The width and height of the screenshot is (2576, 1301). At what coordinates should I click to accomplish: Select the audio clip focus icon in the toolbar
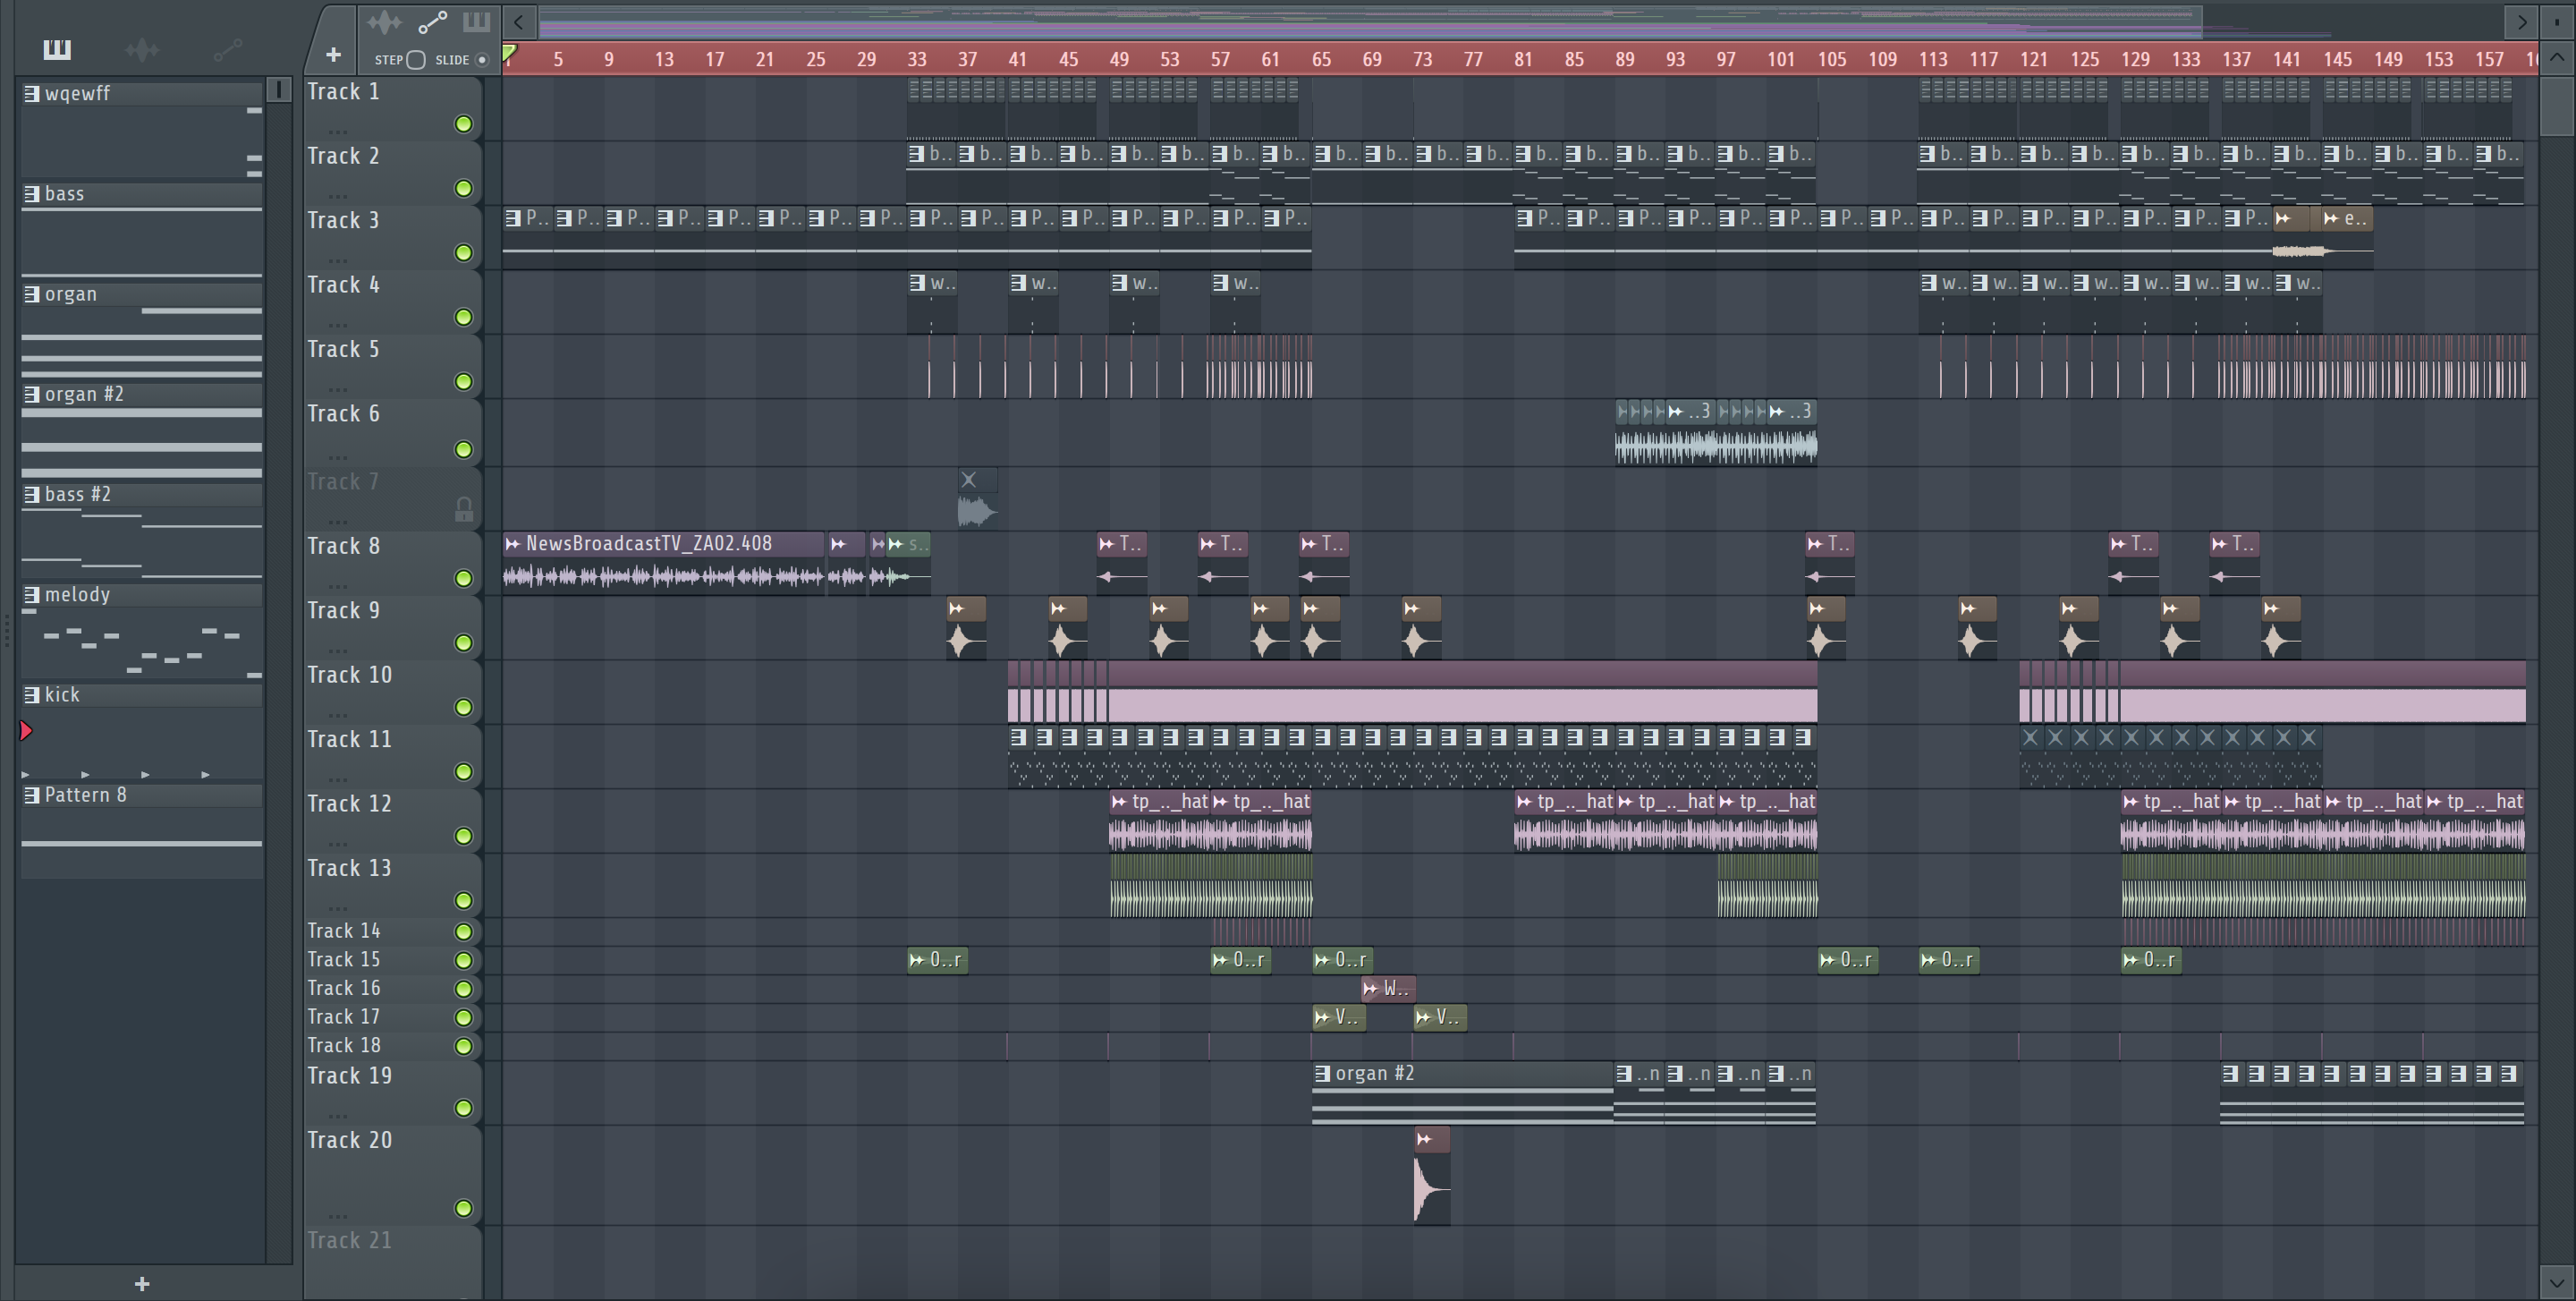[383, 22]
